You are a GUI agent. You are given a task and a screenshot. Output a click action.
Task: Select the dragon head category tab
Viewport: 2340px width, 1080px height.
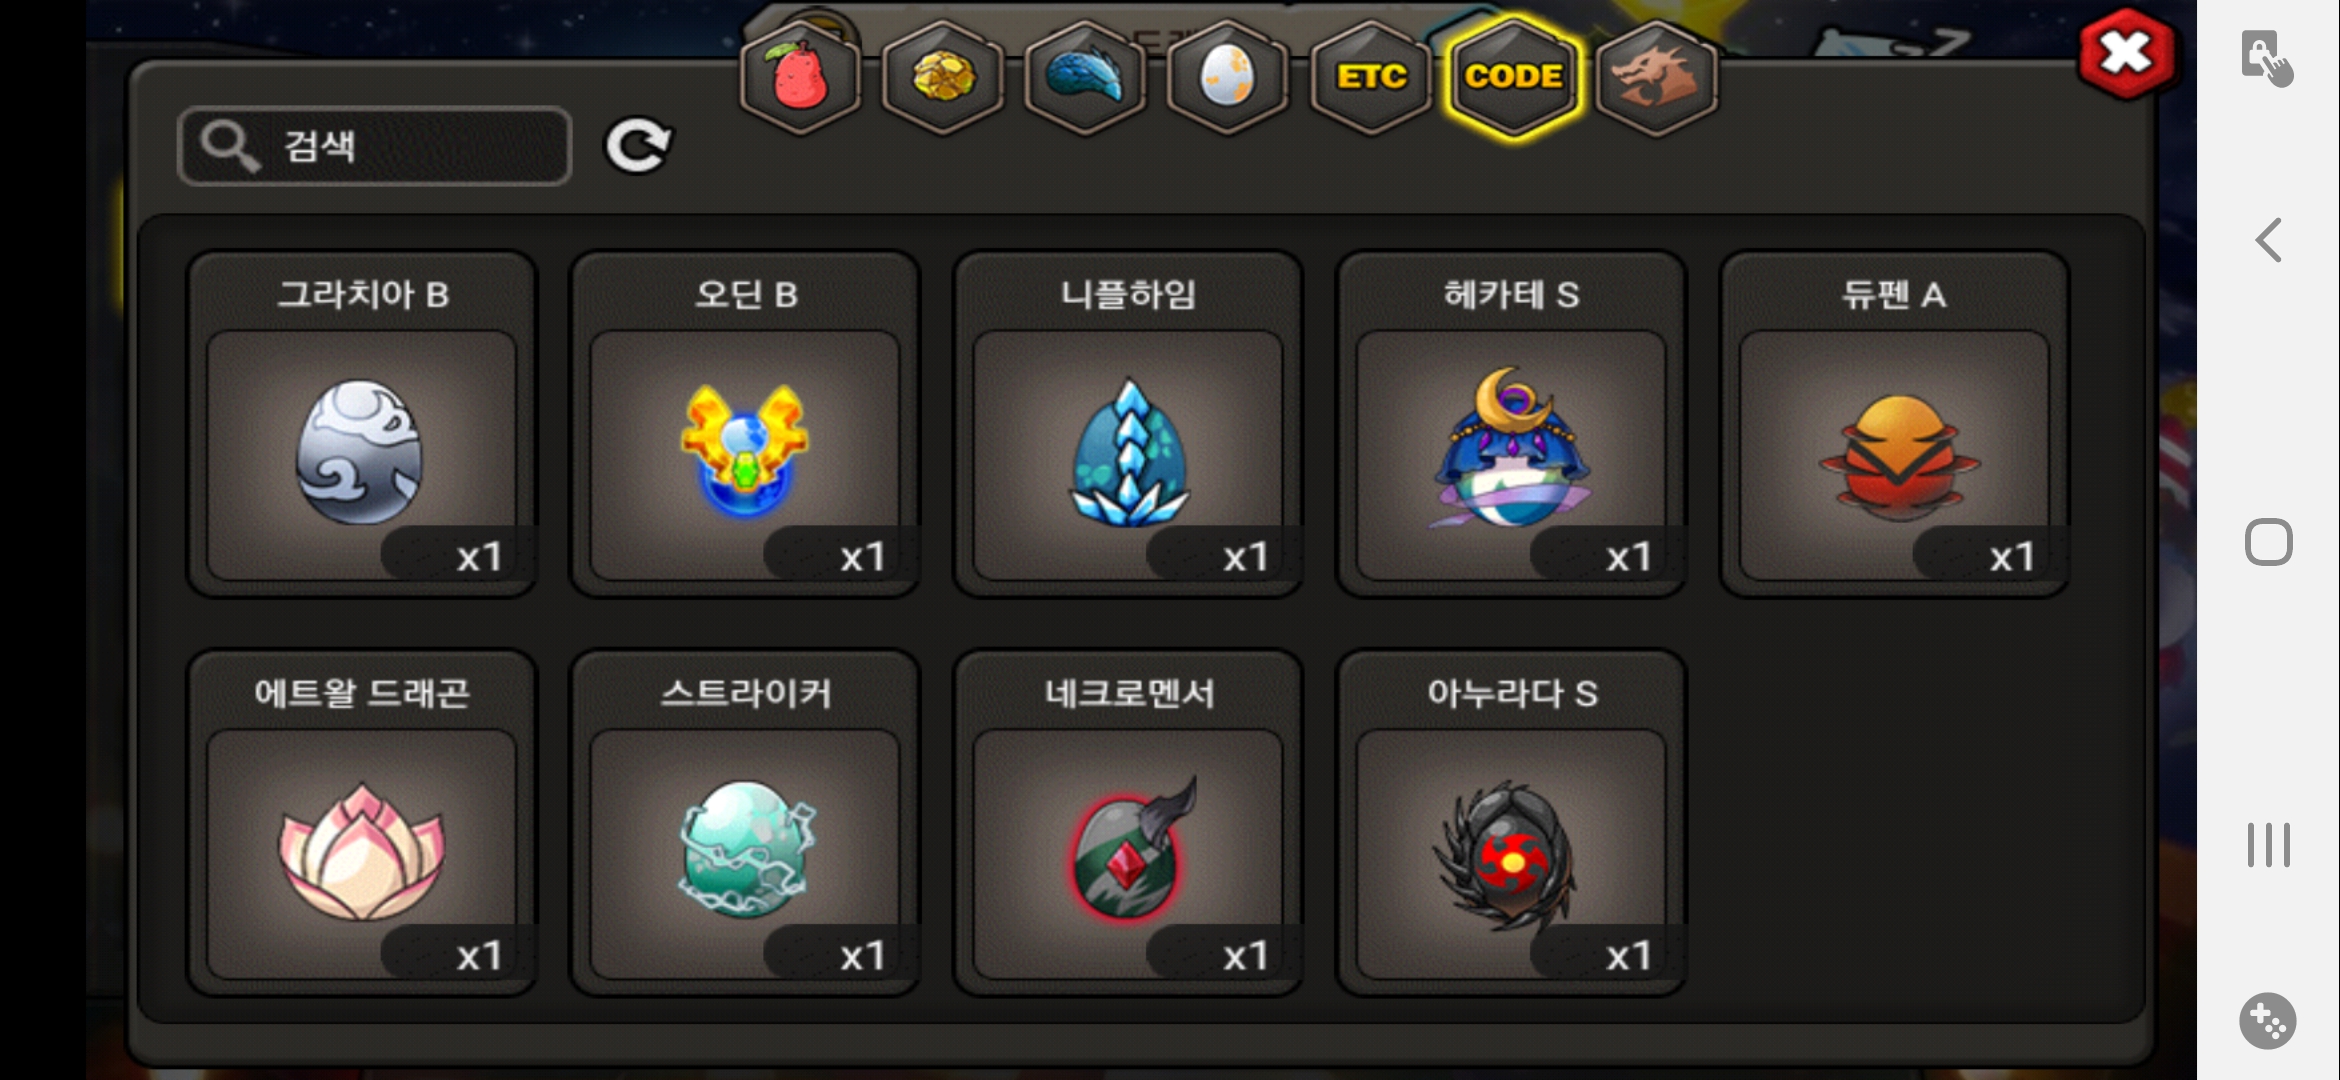(x=1656, y=78)
